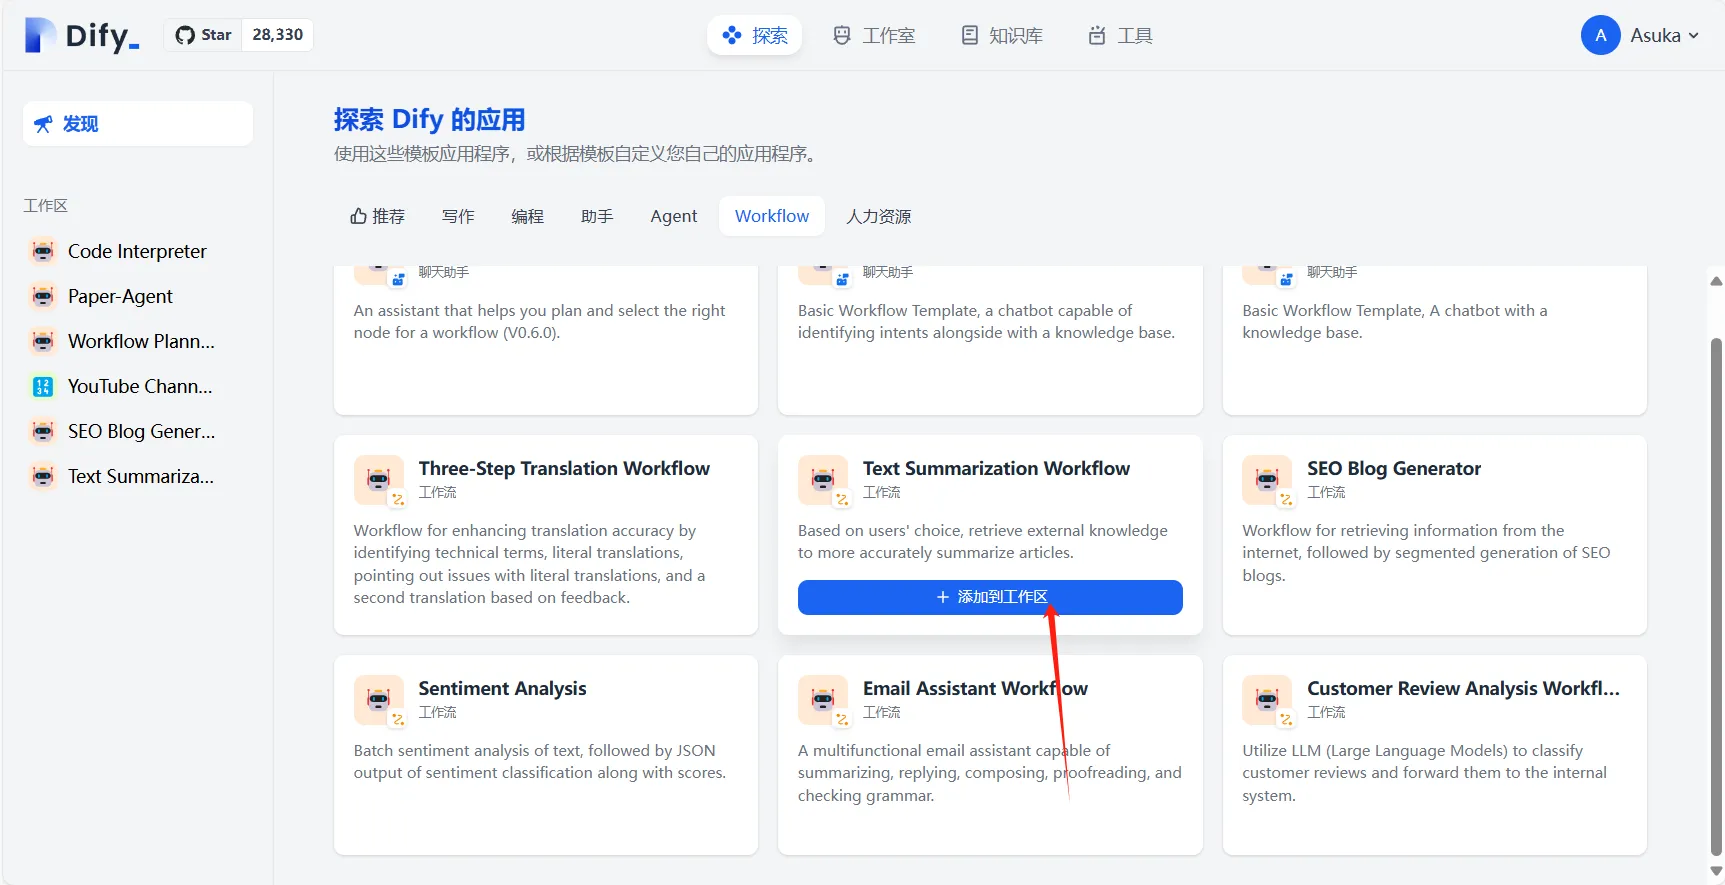Open the 知识库 navigation tab

1001,36
